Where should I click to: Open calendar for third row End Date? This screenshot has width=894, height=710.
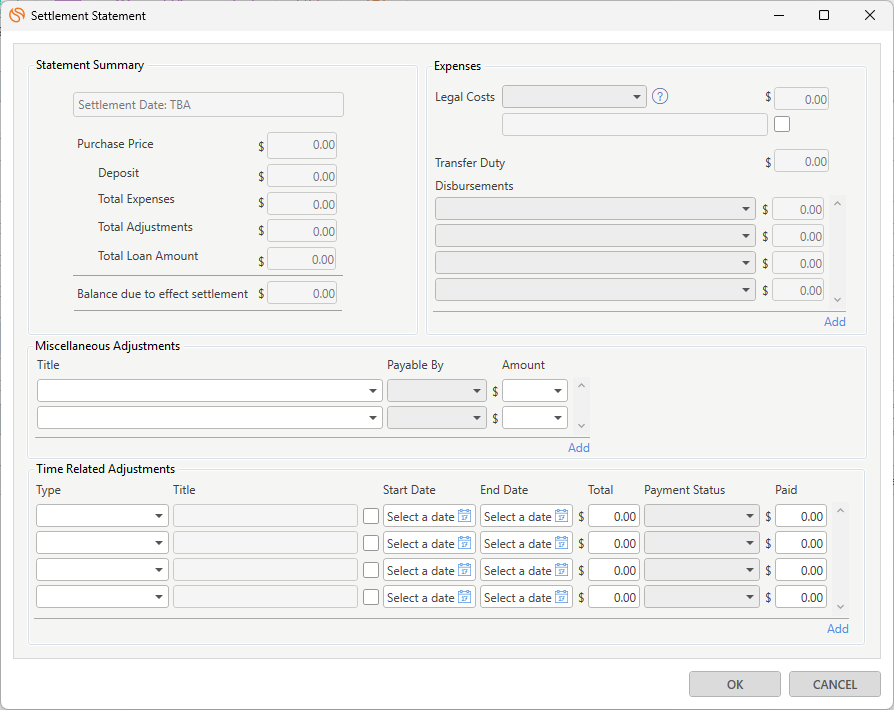pyautogui.click(x=561, y=570)
